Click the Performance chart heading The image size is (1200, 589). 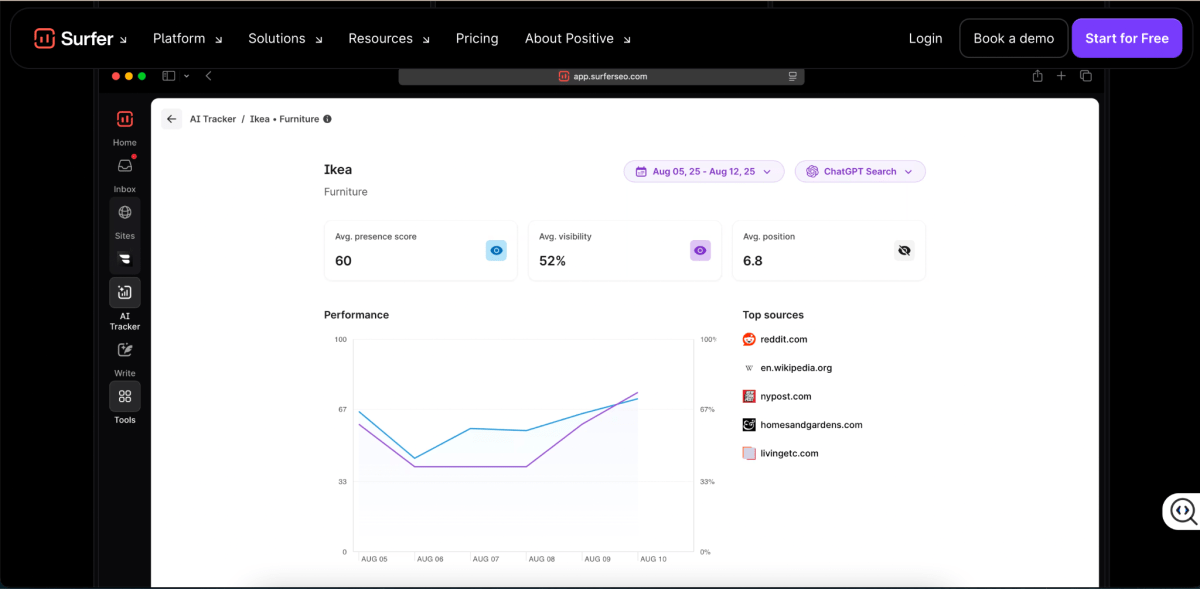356,315
